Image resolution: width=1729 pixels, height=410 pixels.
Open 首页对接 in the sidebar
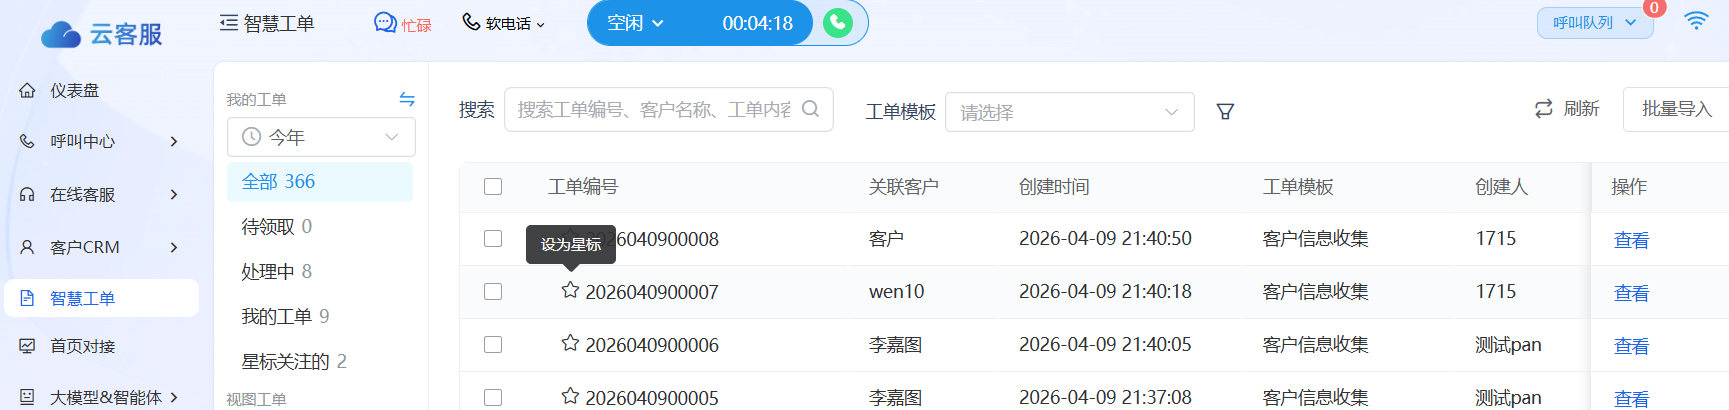[x=83, y=346]
